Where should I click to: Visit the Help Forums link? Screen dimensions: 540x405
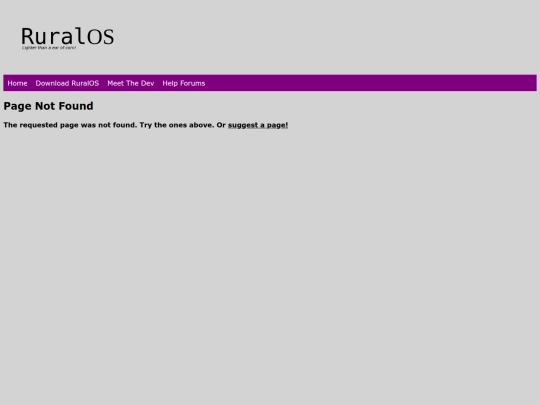[184, 83]
